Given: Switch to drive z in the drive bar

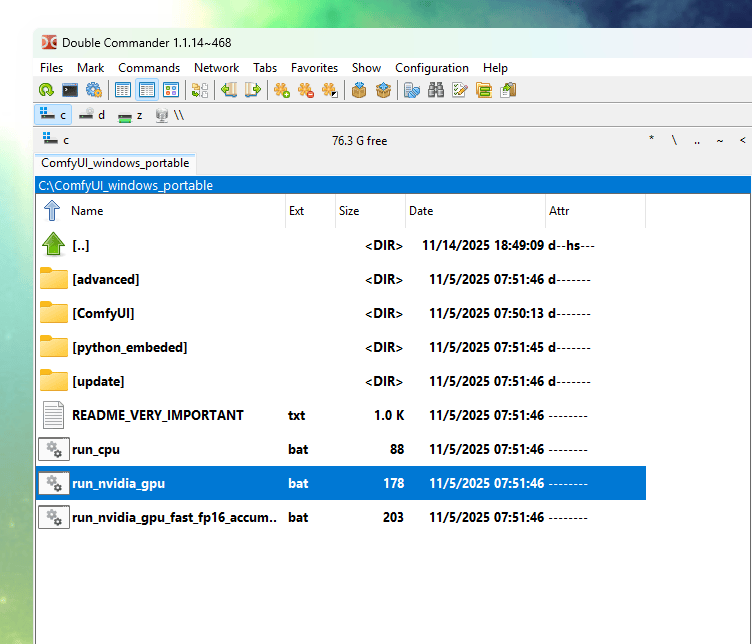Looking at the screenshot, I should pos(130,115).
